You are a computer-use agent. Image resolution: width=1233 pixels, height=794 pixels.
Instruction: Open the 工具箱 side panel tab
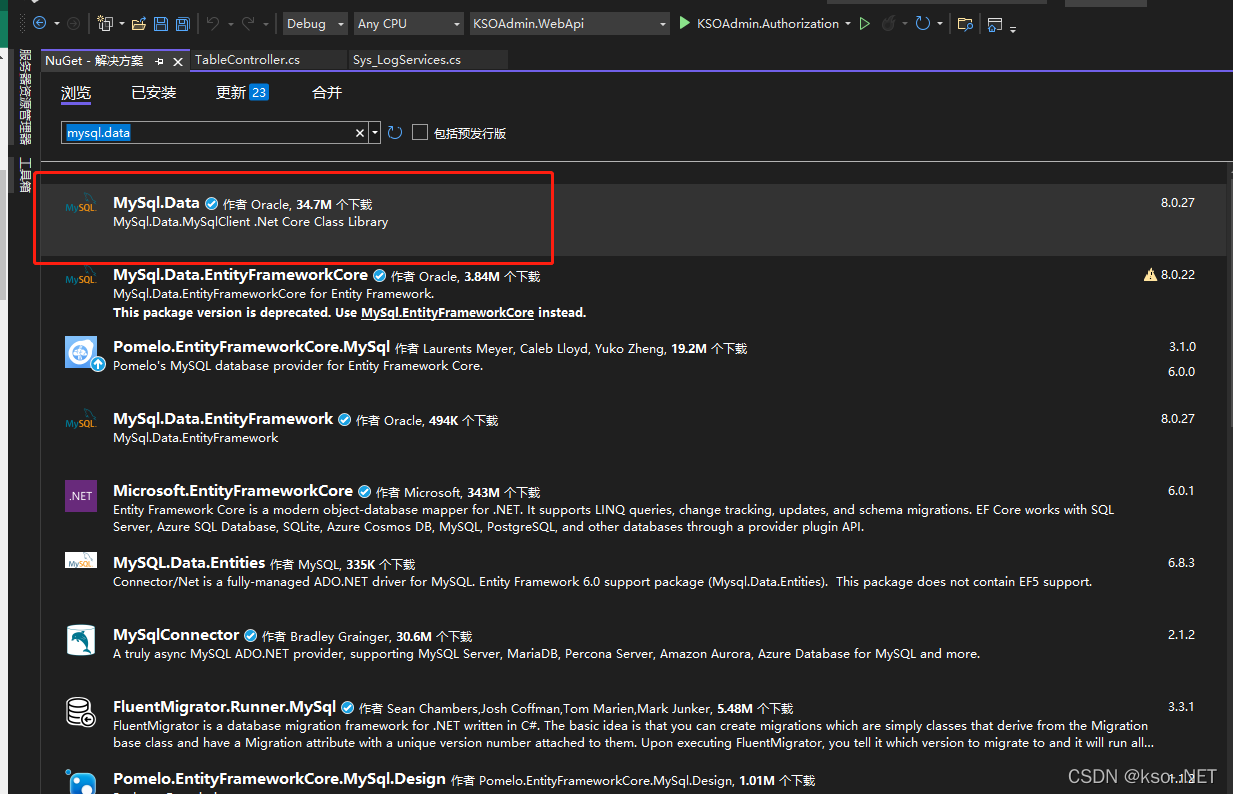[26, 175]
